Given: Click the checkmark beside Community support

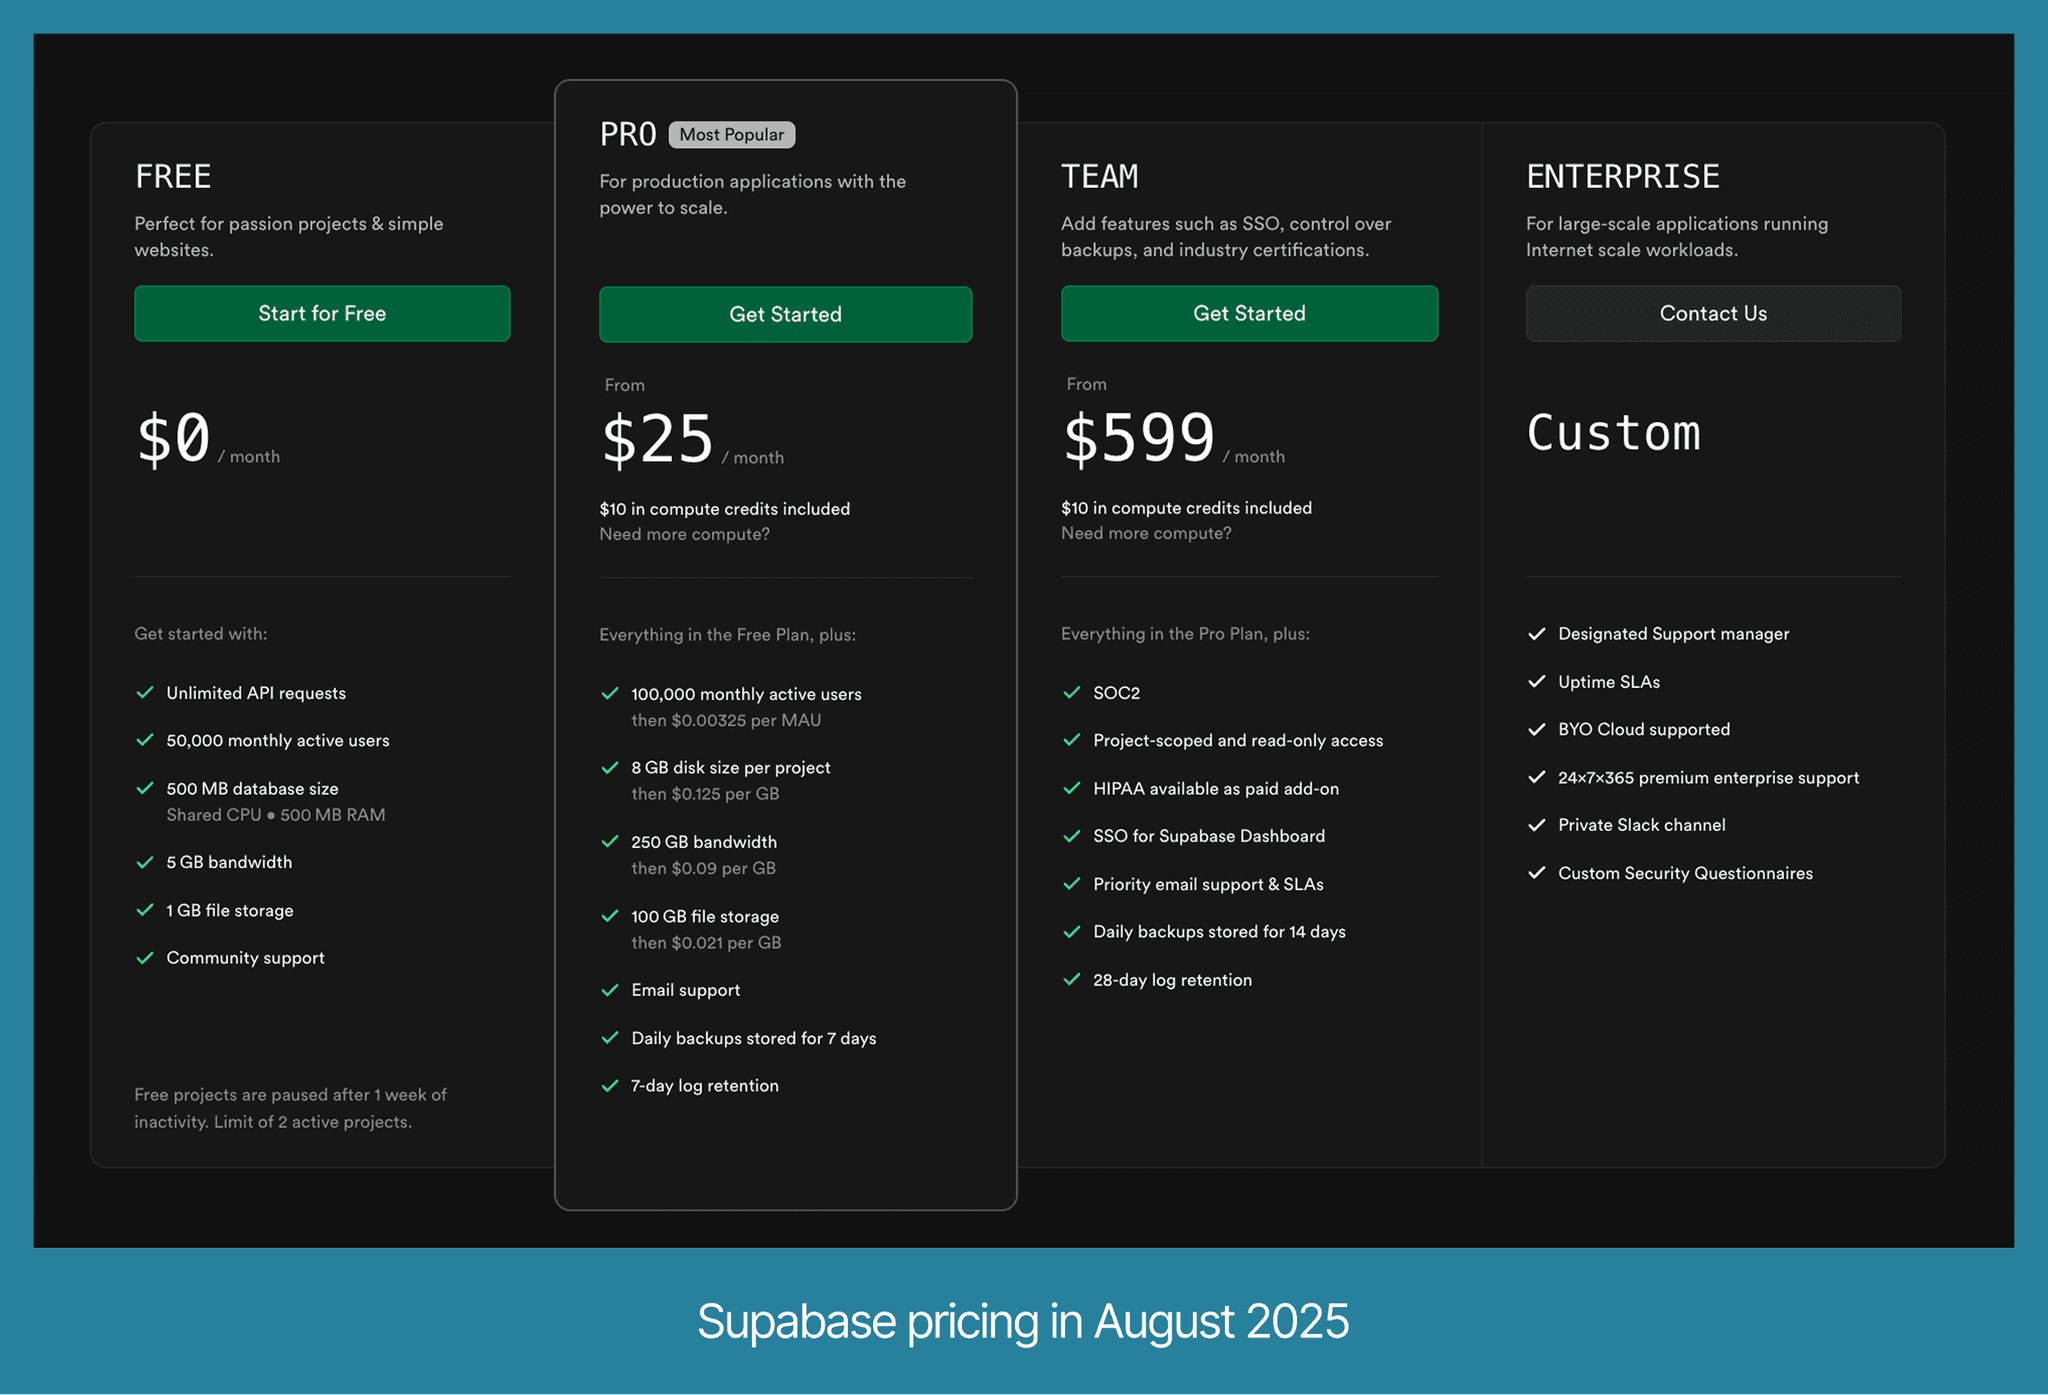Looking at the screenshot, I should (144, 957).
